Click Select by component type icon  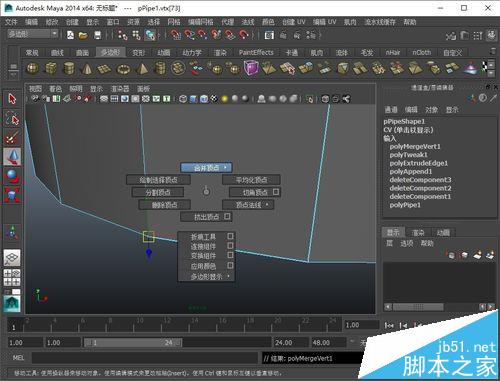(x=150, y=35)
